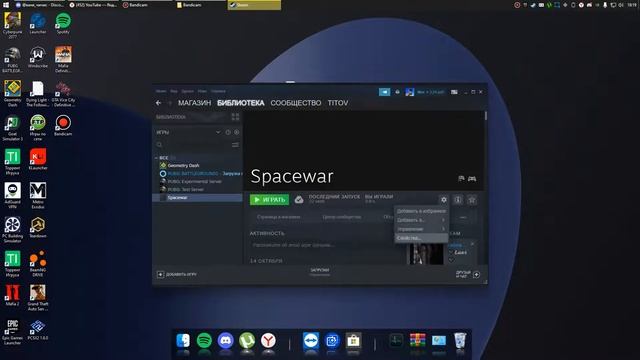
Task: Open KLauncher desktop shortcut
Action: click(x=38, y=159)
